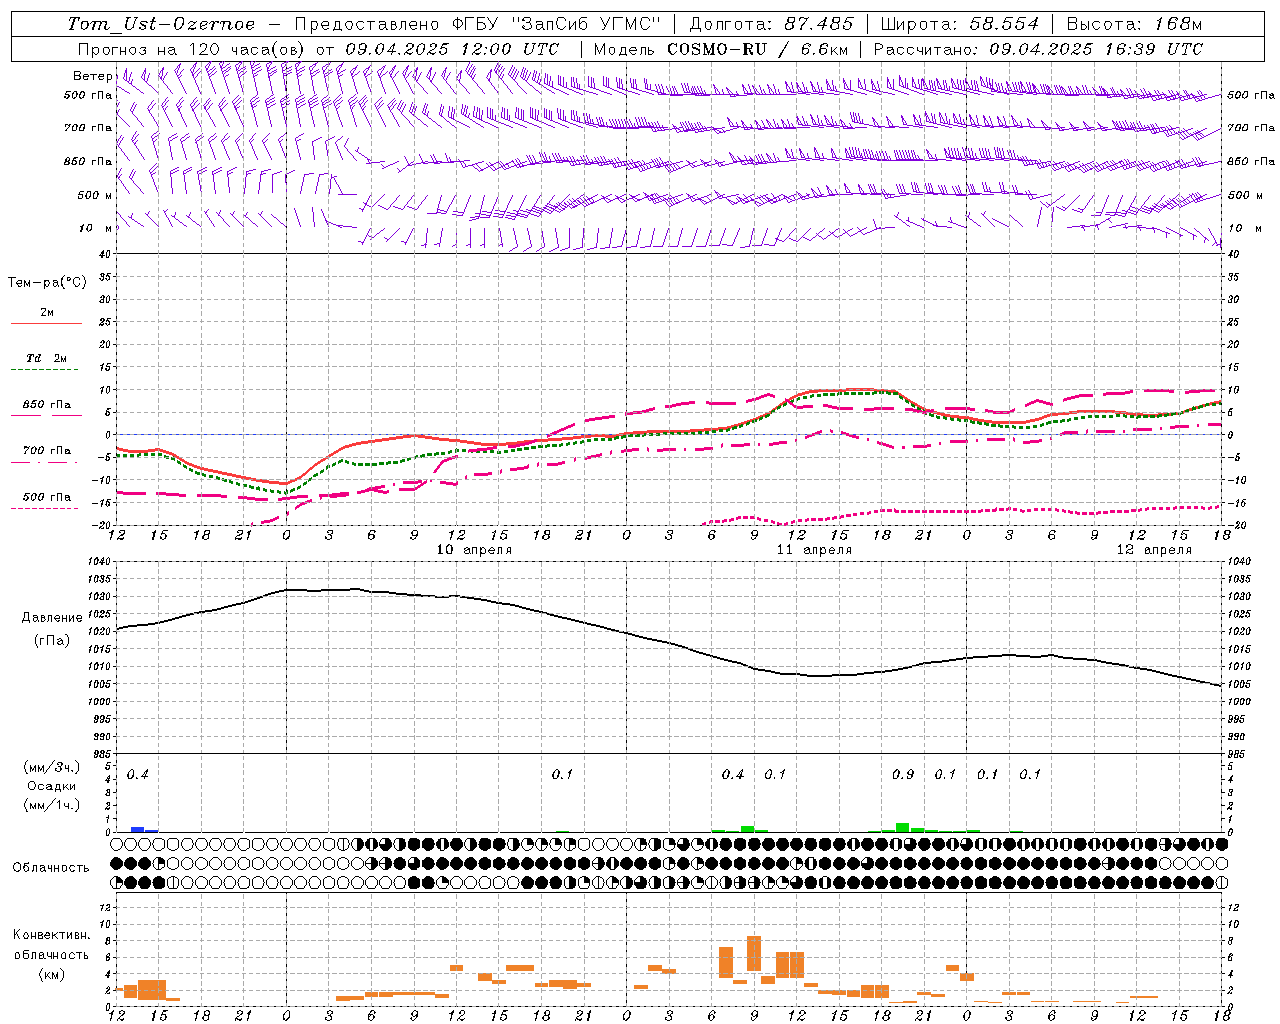Click the Широта: 58.554 header field
Viewport: 1280px width, 1024px height.
960,24
